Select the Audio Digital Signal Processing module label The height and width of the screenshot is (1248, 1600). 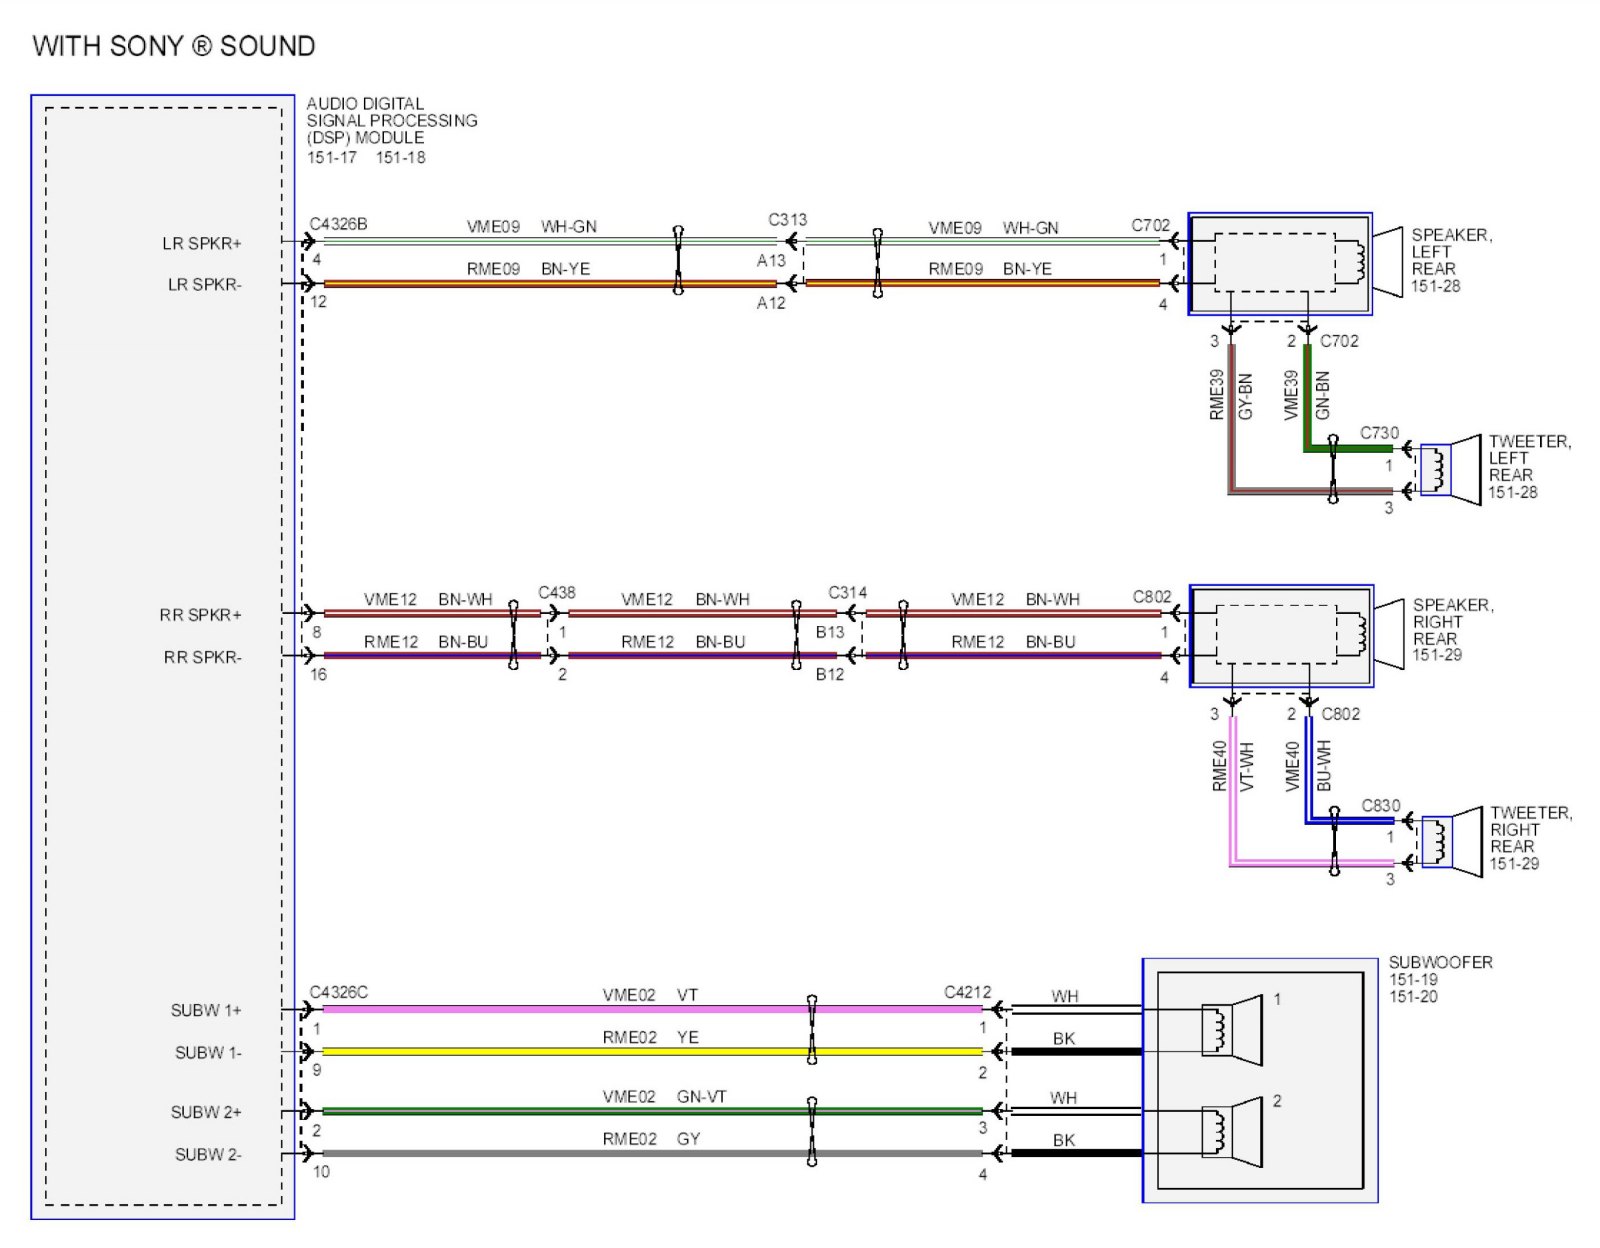click(392, 120)
